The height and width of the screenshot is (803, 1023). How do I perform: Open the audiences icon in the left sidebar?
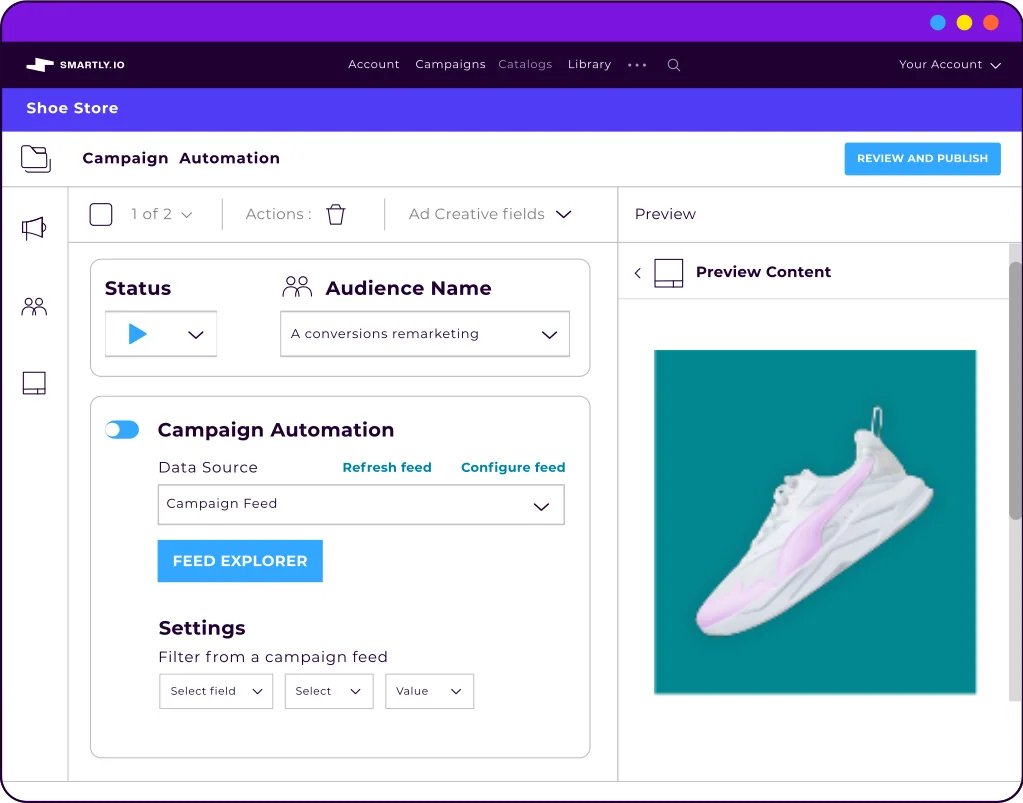[34, 305]
